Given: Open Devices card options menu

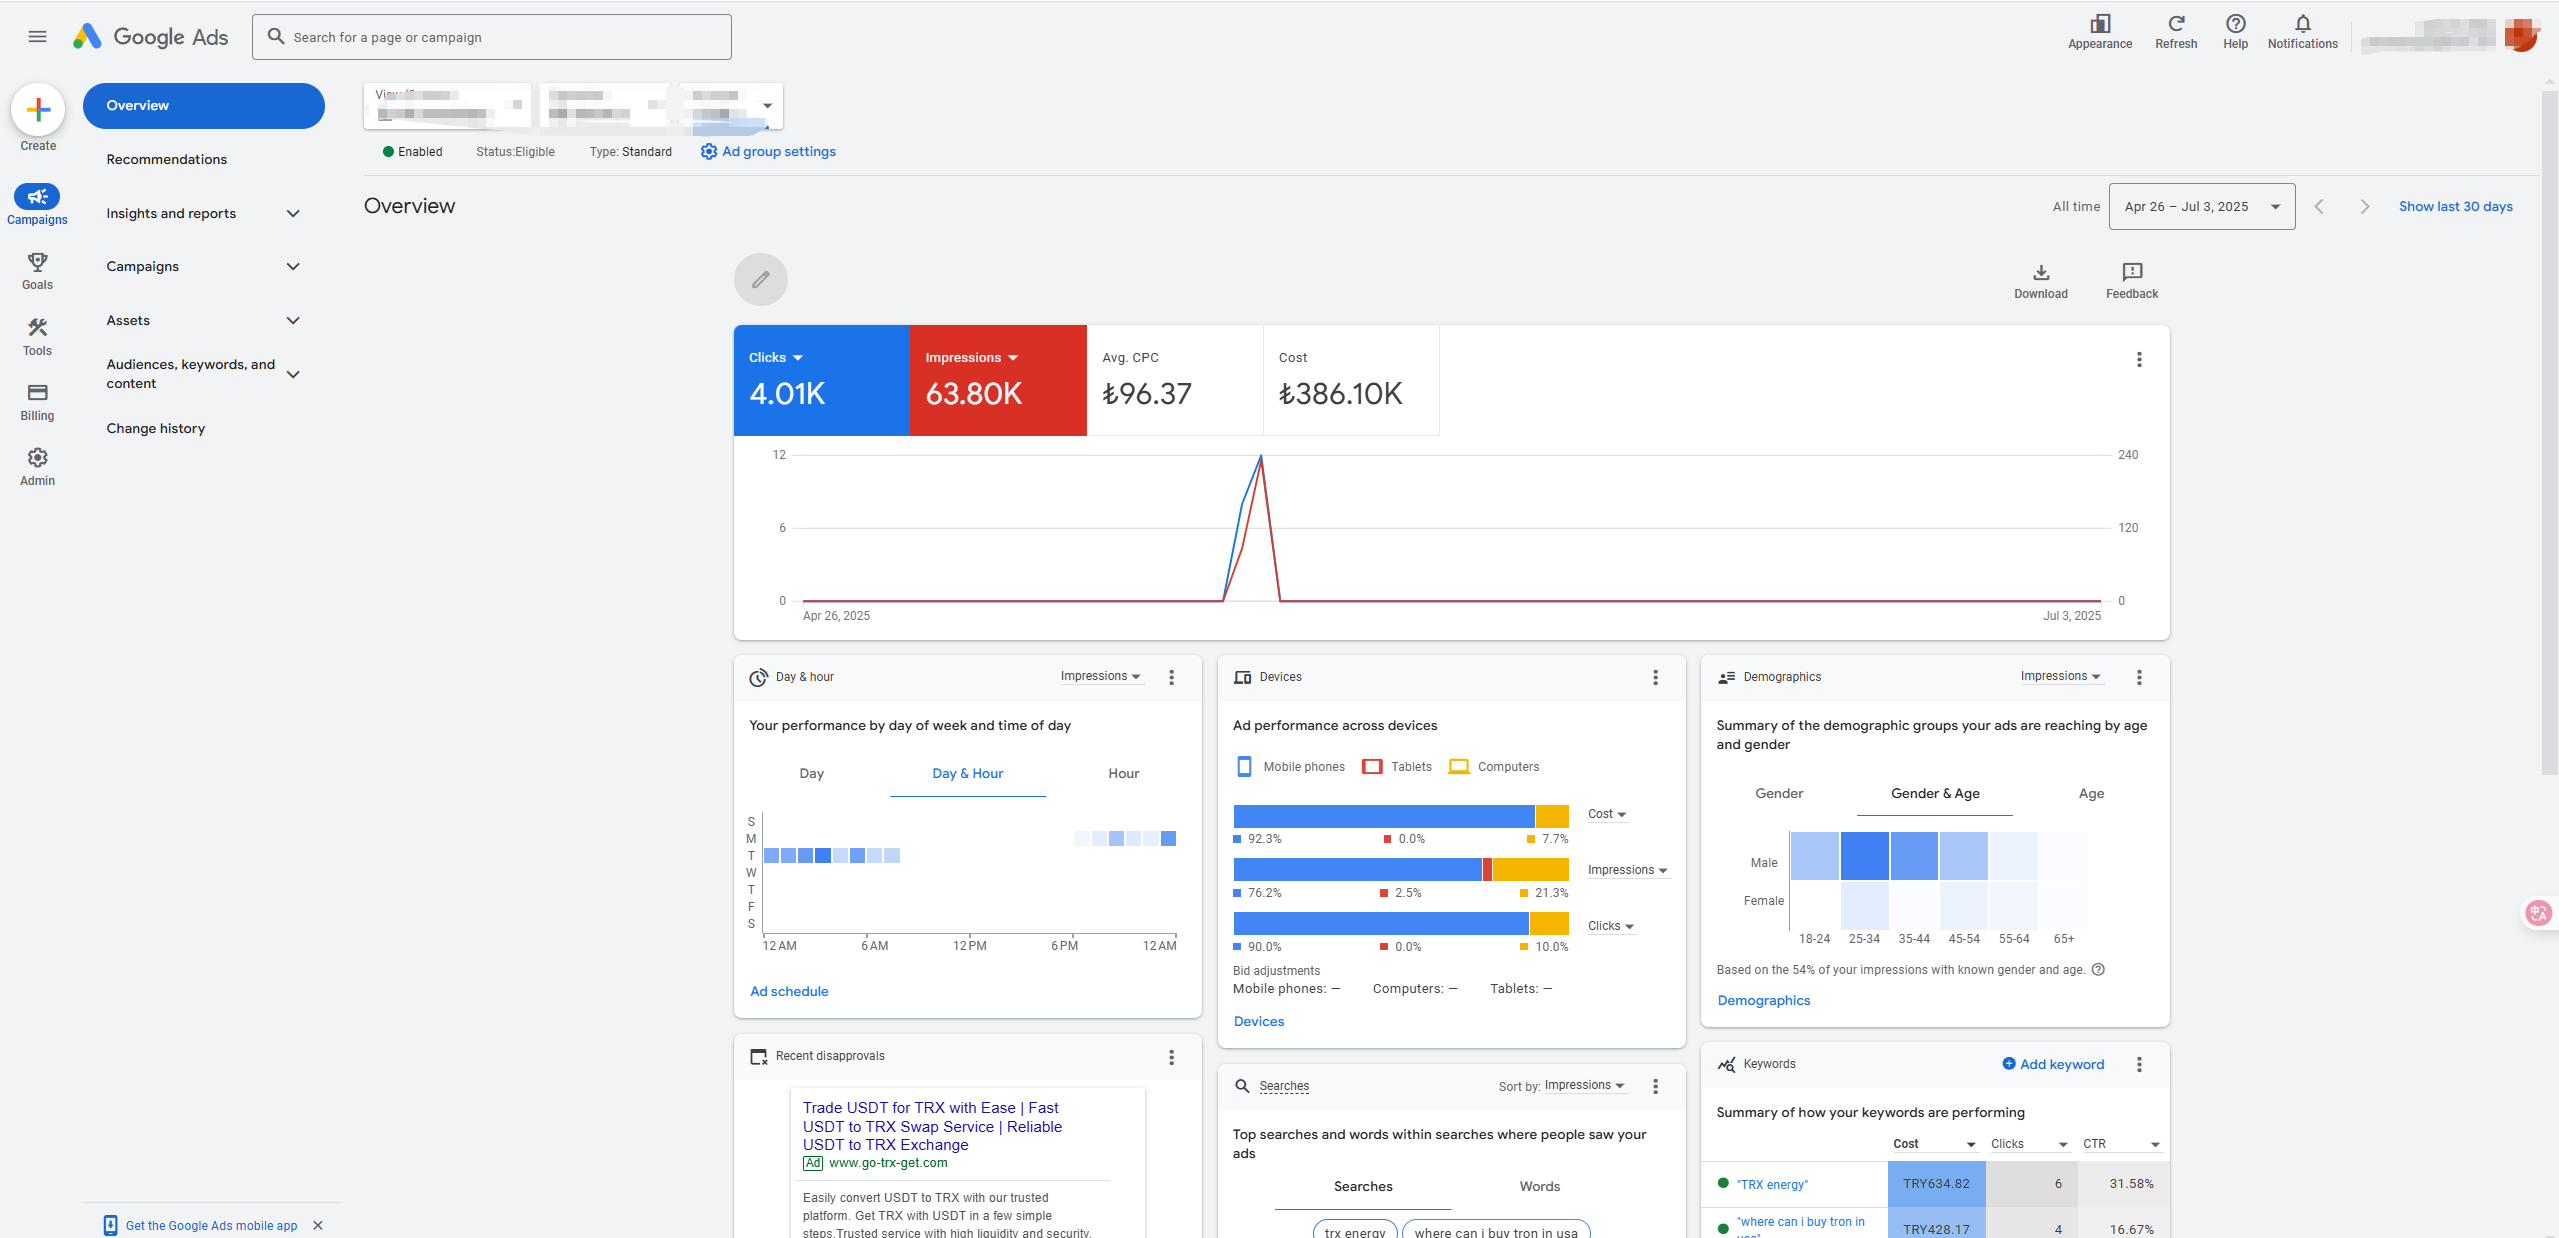Looking at the screenshot, I should pos(1655,677).
